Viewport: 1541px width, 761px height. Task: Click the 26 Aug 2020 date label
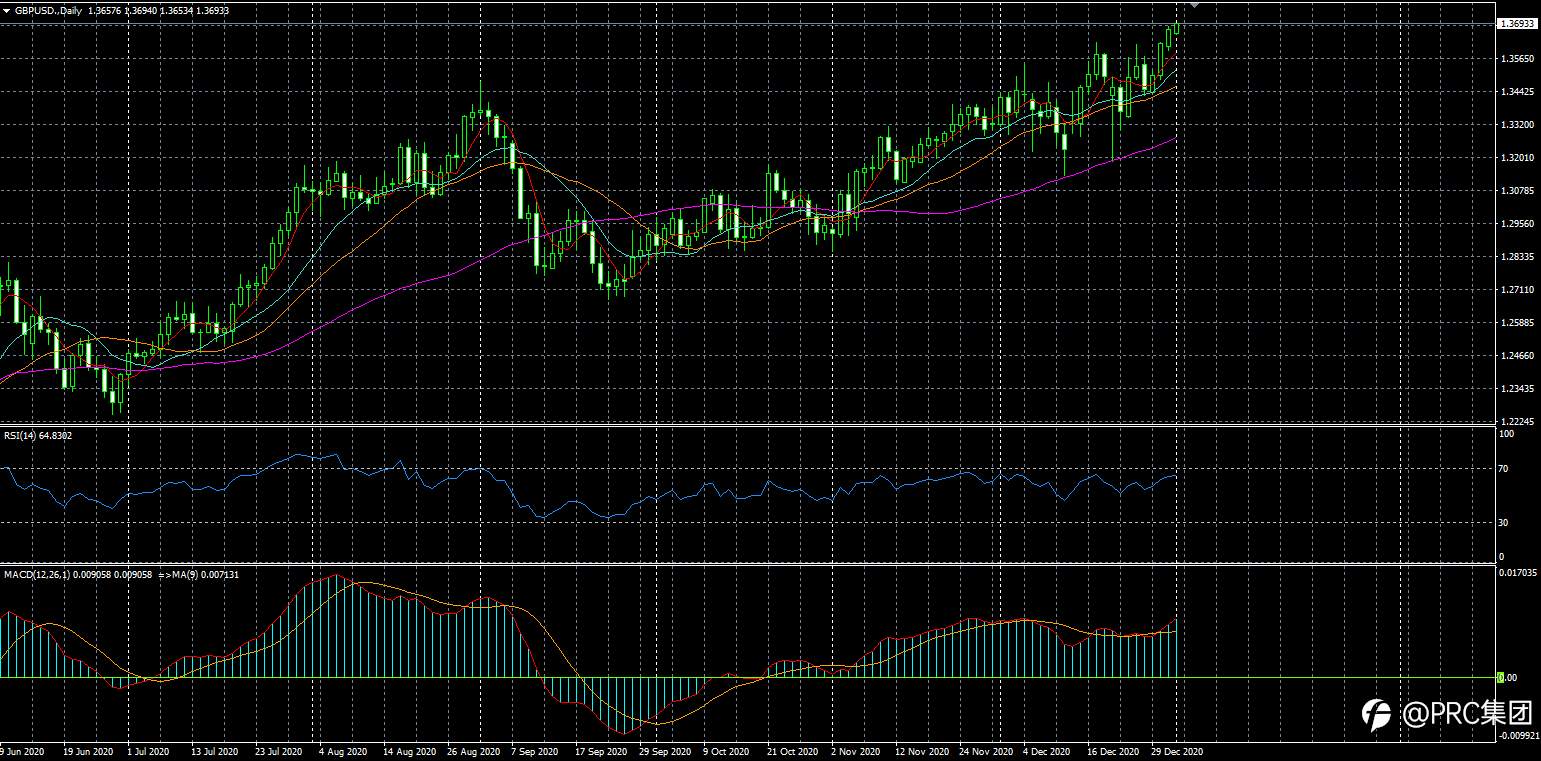(x=472, y=751)
